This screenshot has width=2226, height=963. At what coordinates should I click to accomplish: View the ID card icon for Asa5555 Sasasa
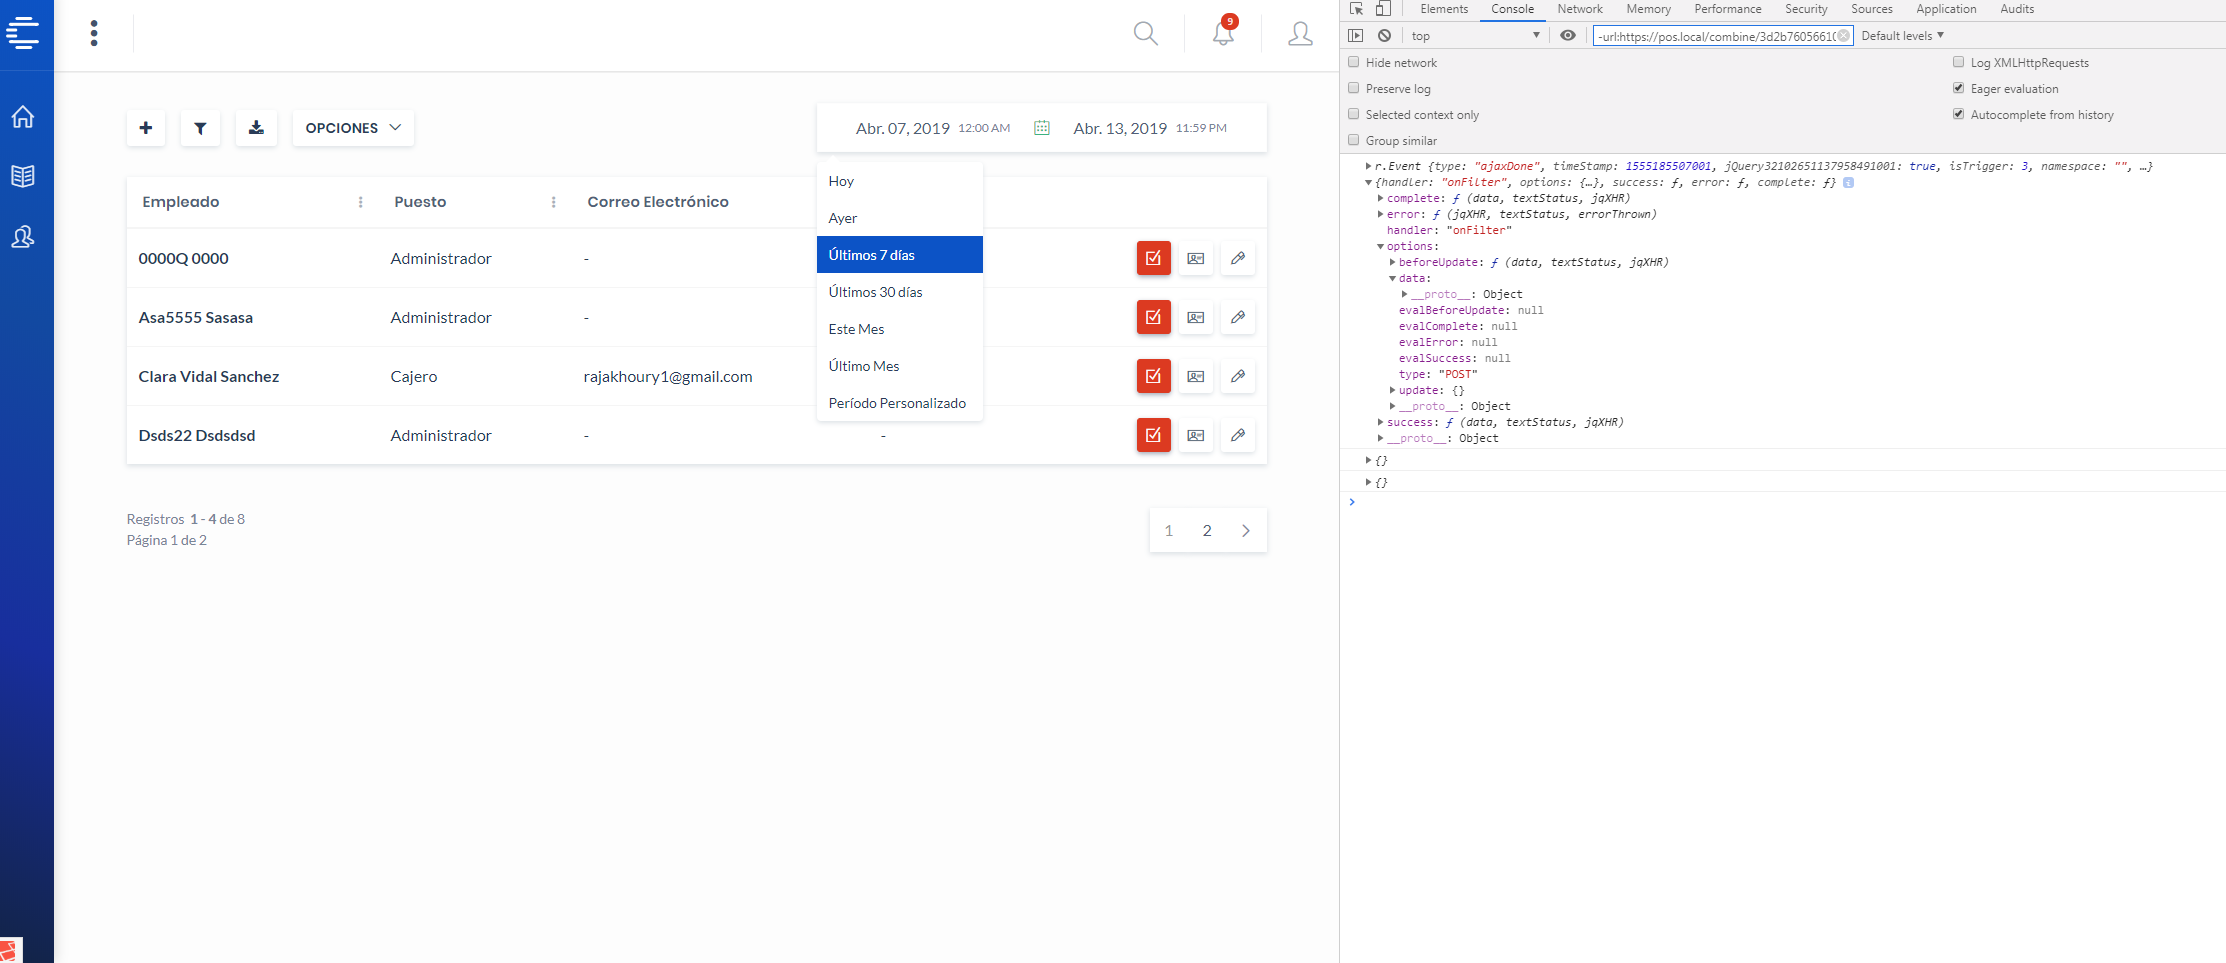1195,317
